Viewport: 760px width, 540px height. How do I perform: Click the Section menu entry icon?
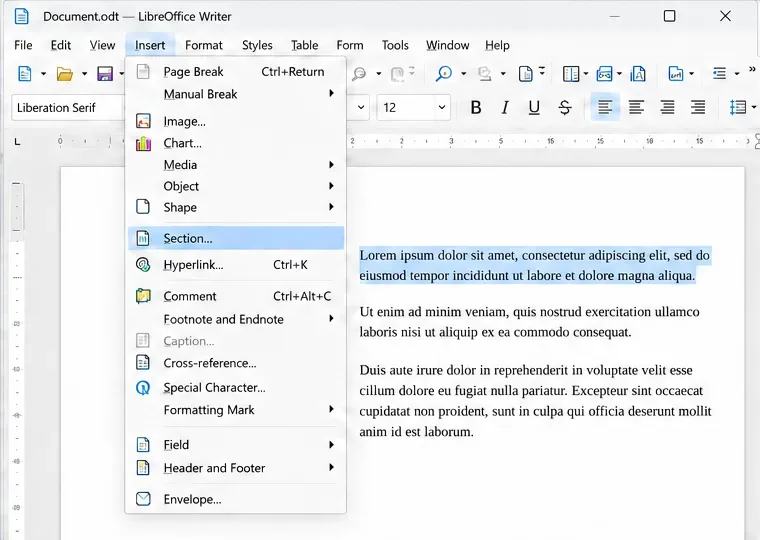[143, 238]
